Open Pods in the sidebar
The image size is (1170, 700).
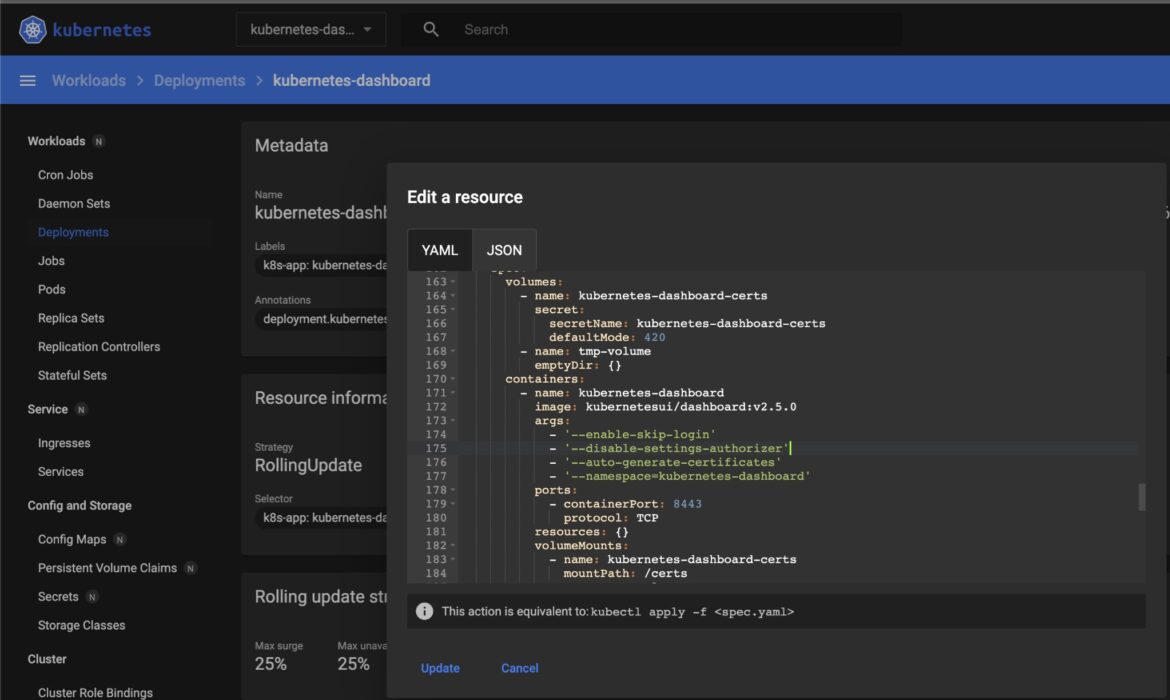click(x=51, y=290)
